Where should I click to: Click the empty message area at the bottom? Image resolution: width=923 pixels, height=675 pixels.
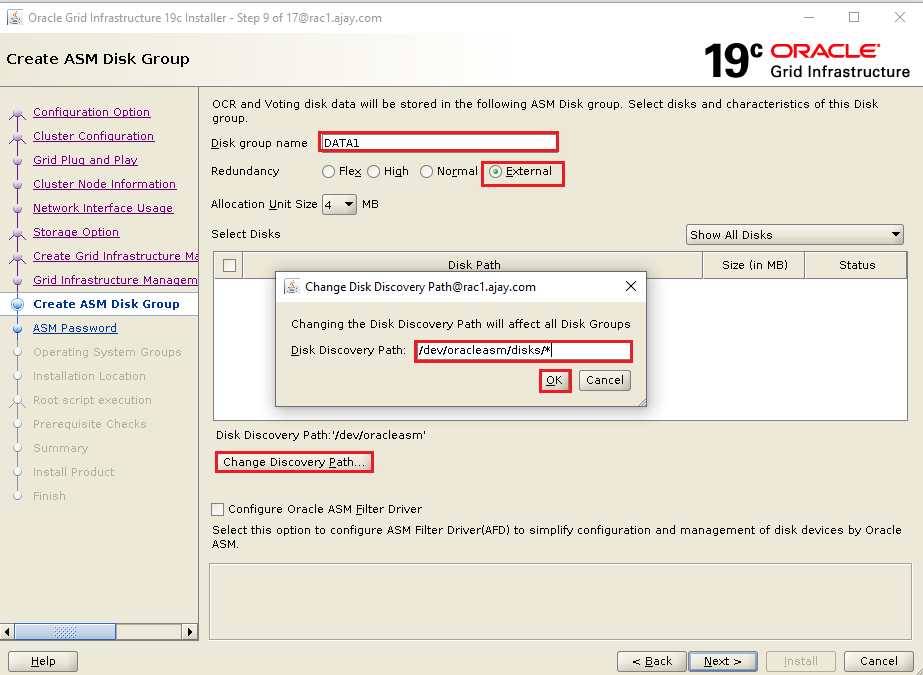click(560, 601)
